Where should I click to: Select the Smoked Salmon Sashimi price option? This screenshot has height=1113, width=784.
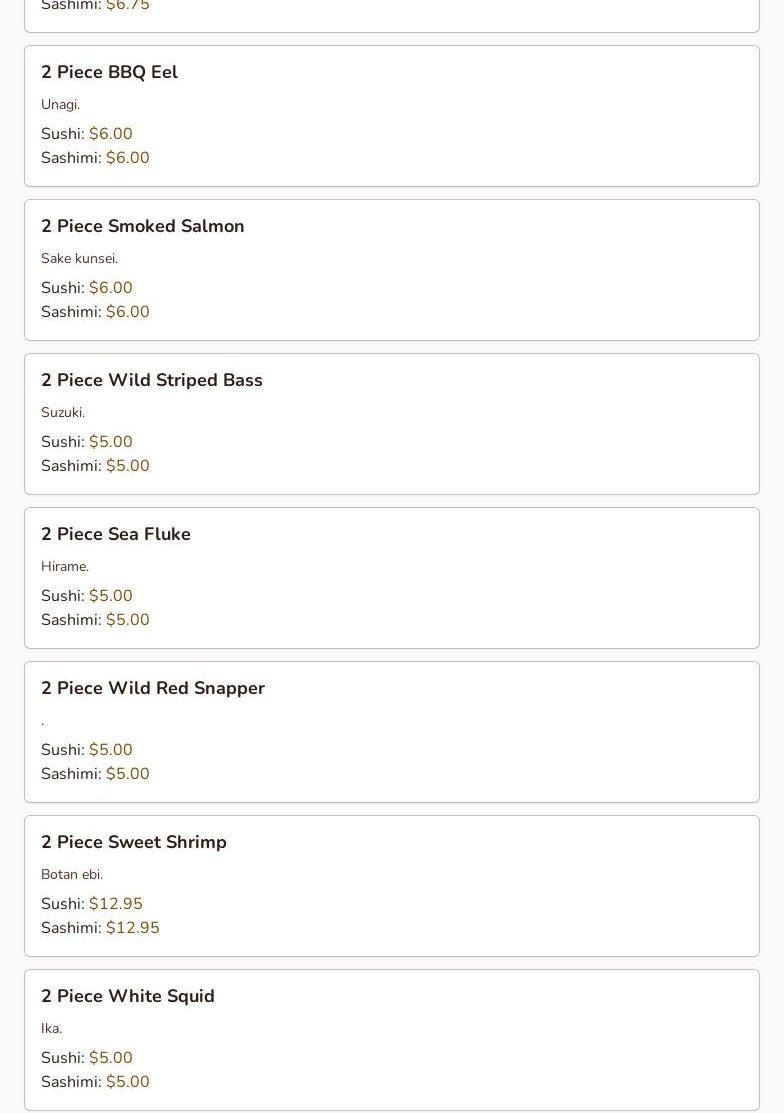pos(127,312)
